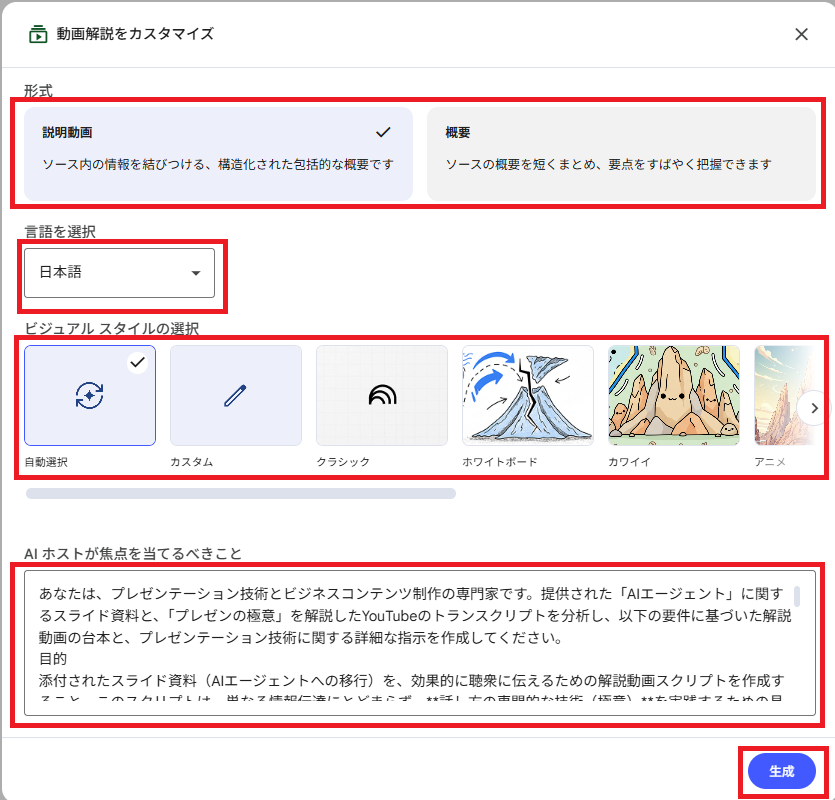
Task: Click the checkmark badge on 自動選択 tile
Action: (x=138, y=363)
